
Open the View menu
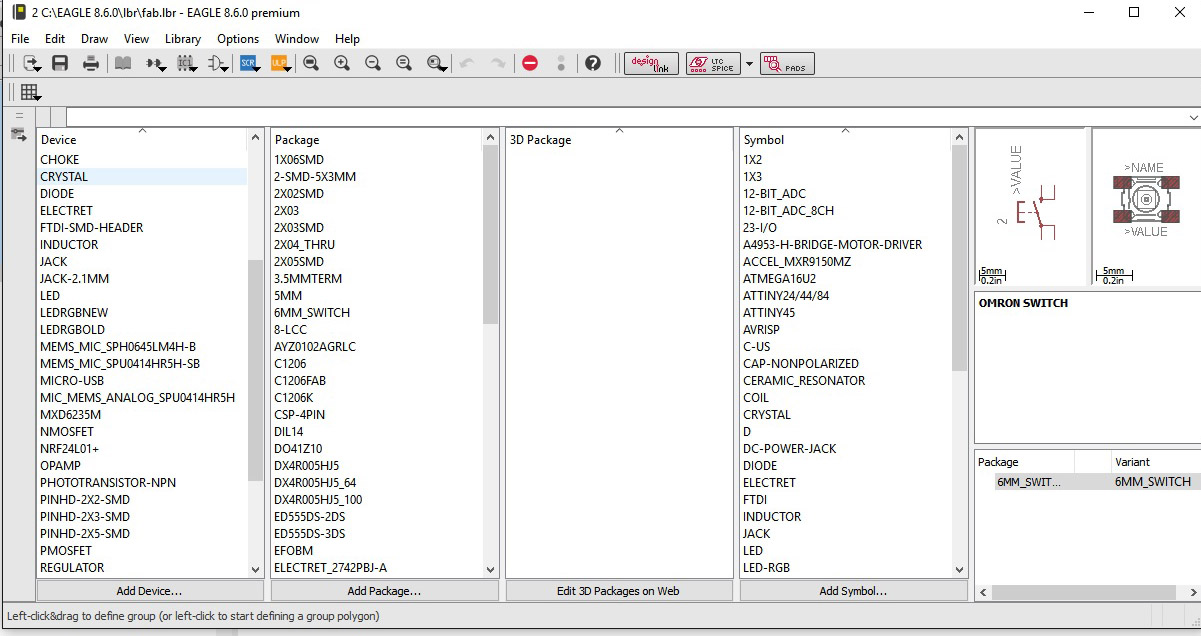136,39
